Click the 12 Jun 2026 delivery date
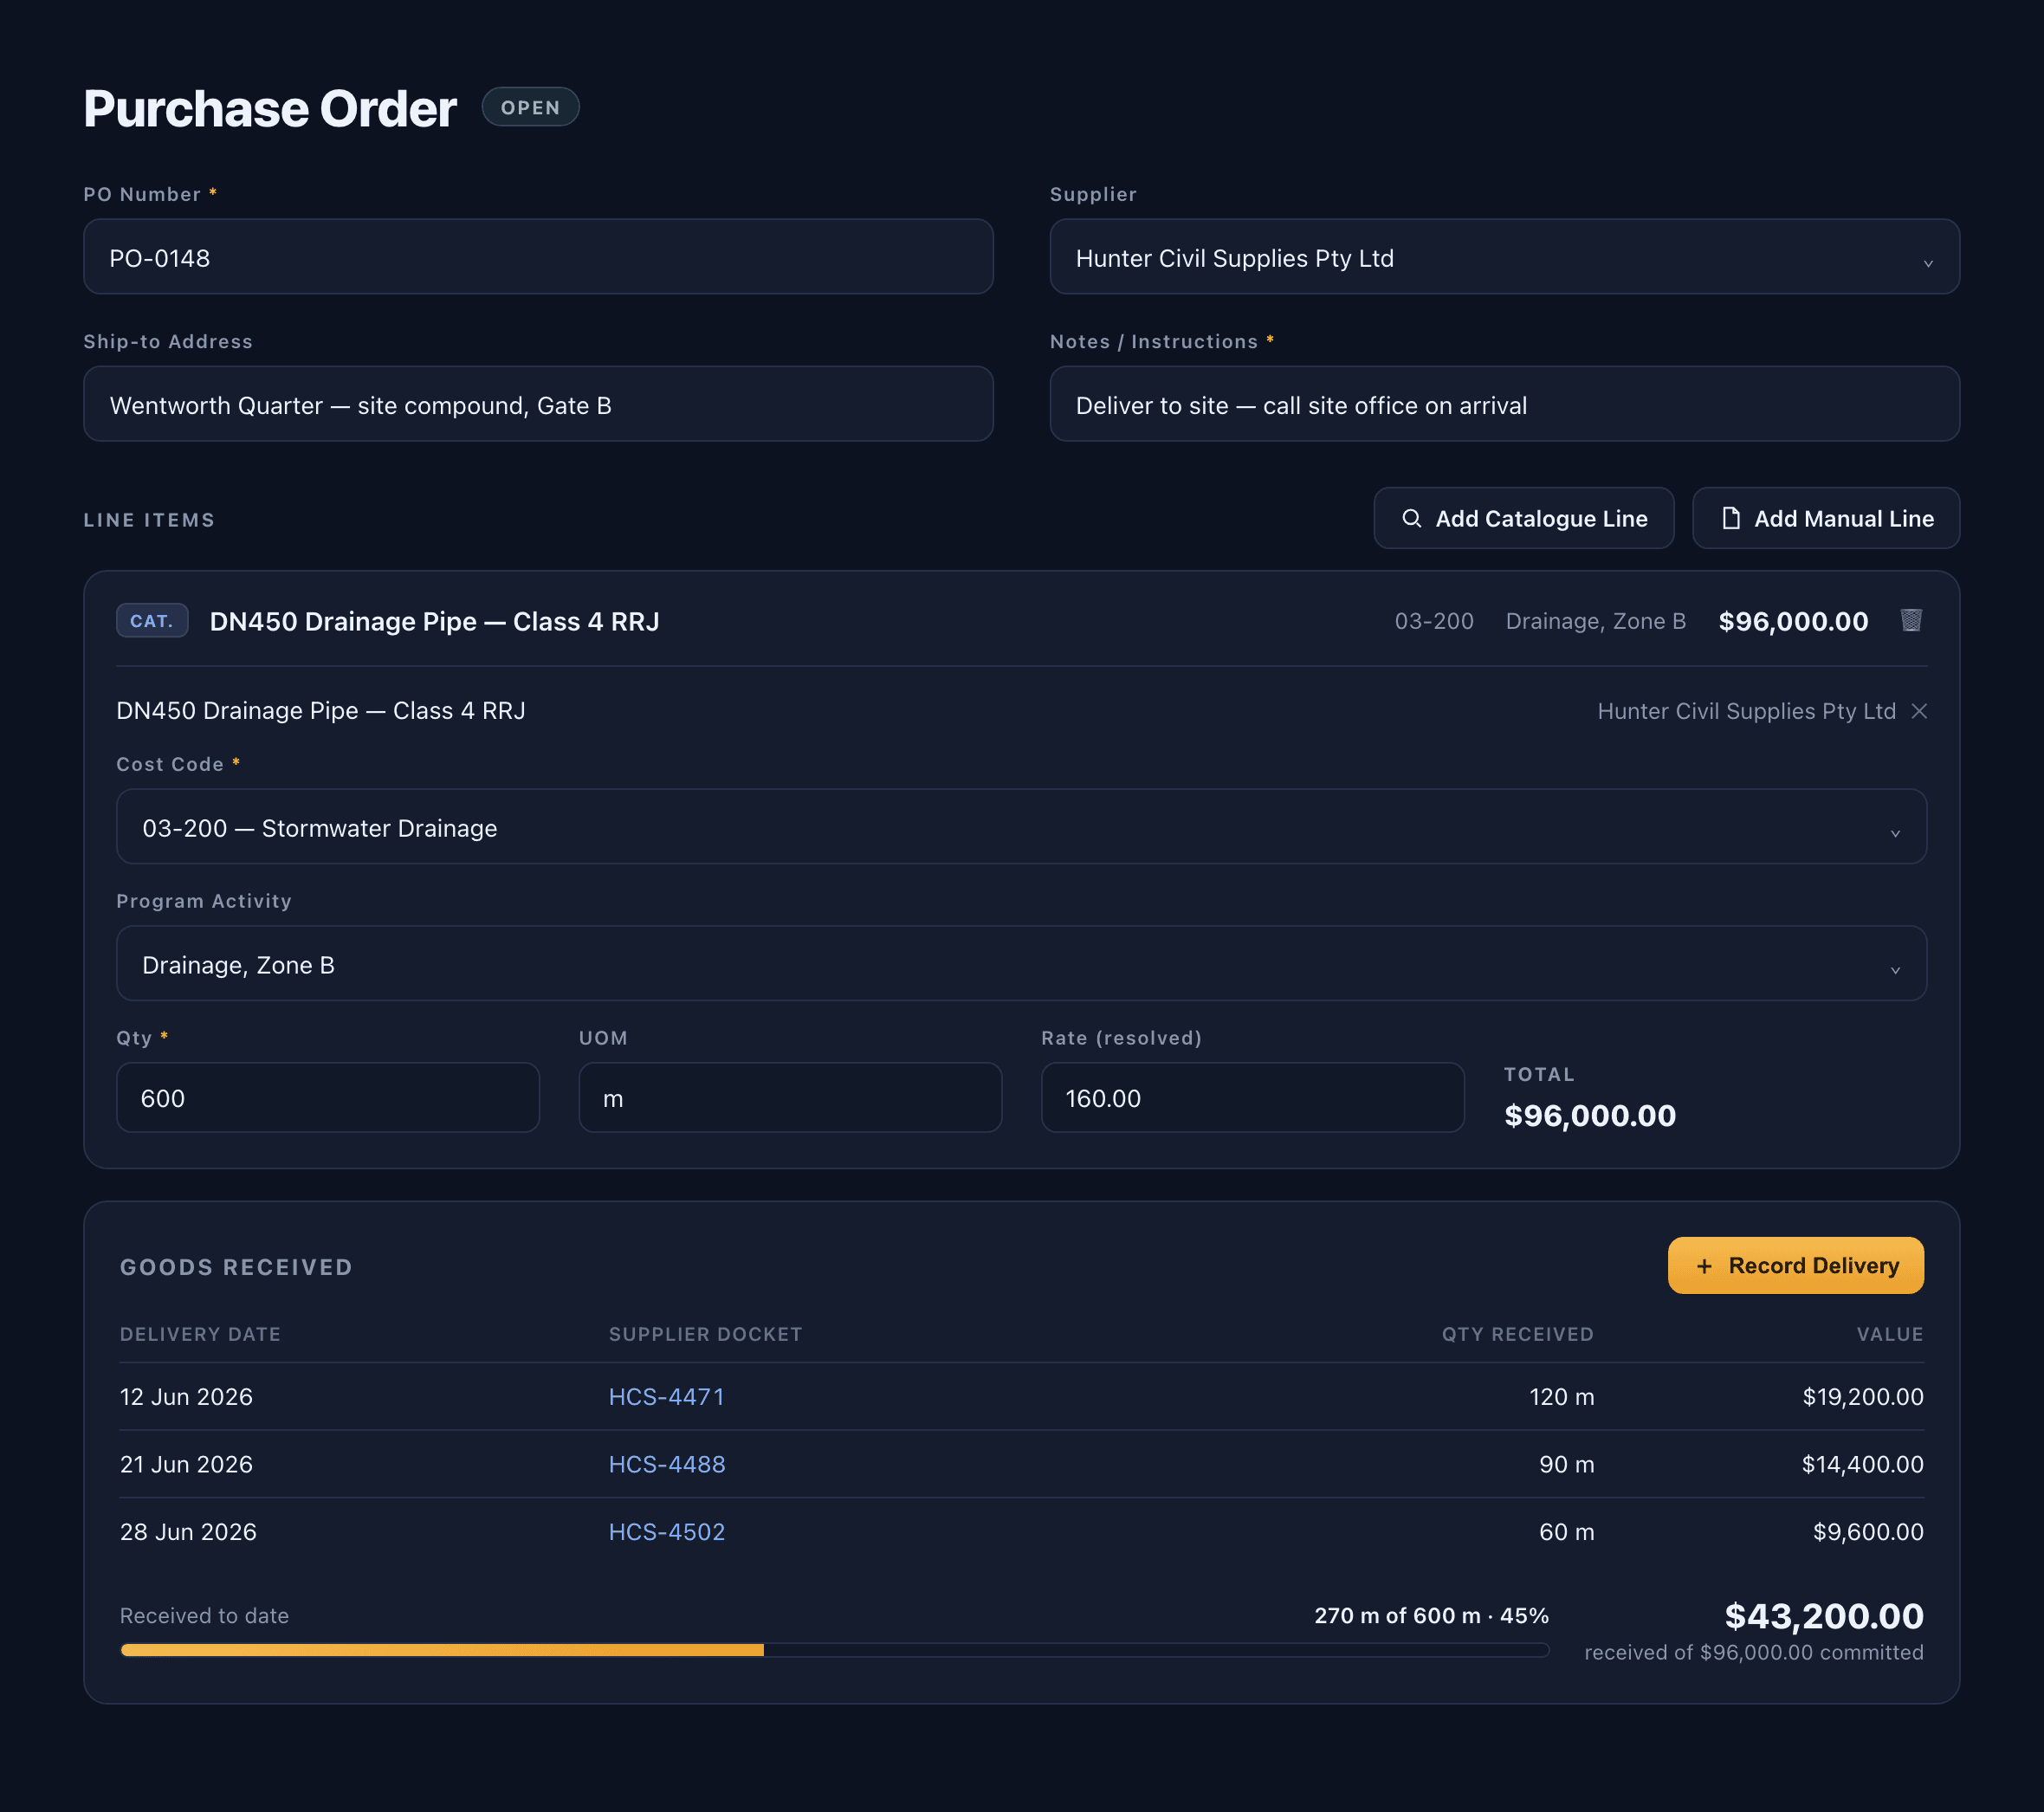 point(186,1397)
